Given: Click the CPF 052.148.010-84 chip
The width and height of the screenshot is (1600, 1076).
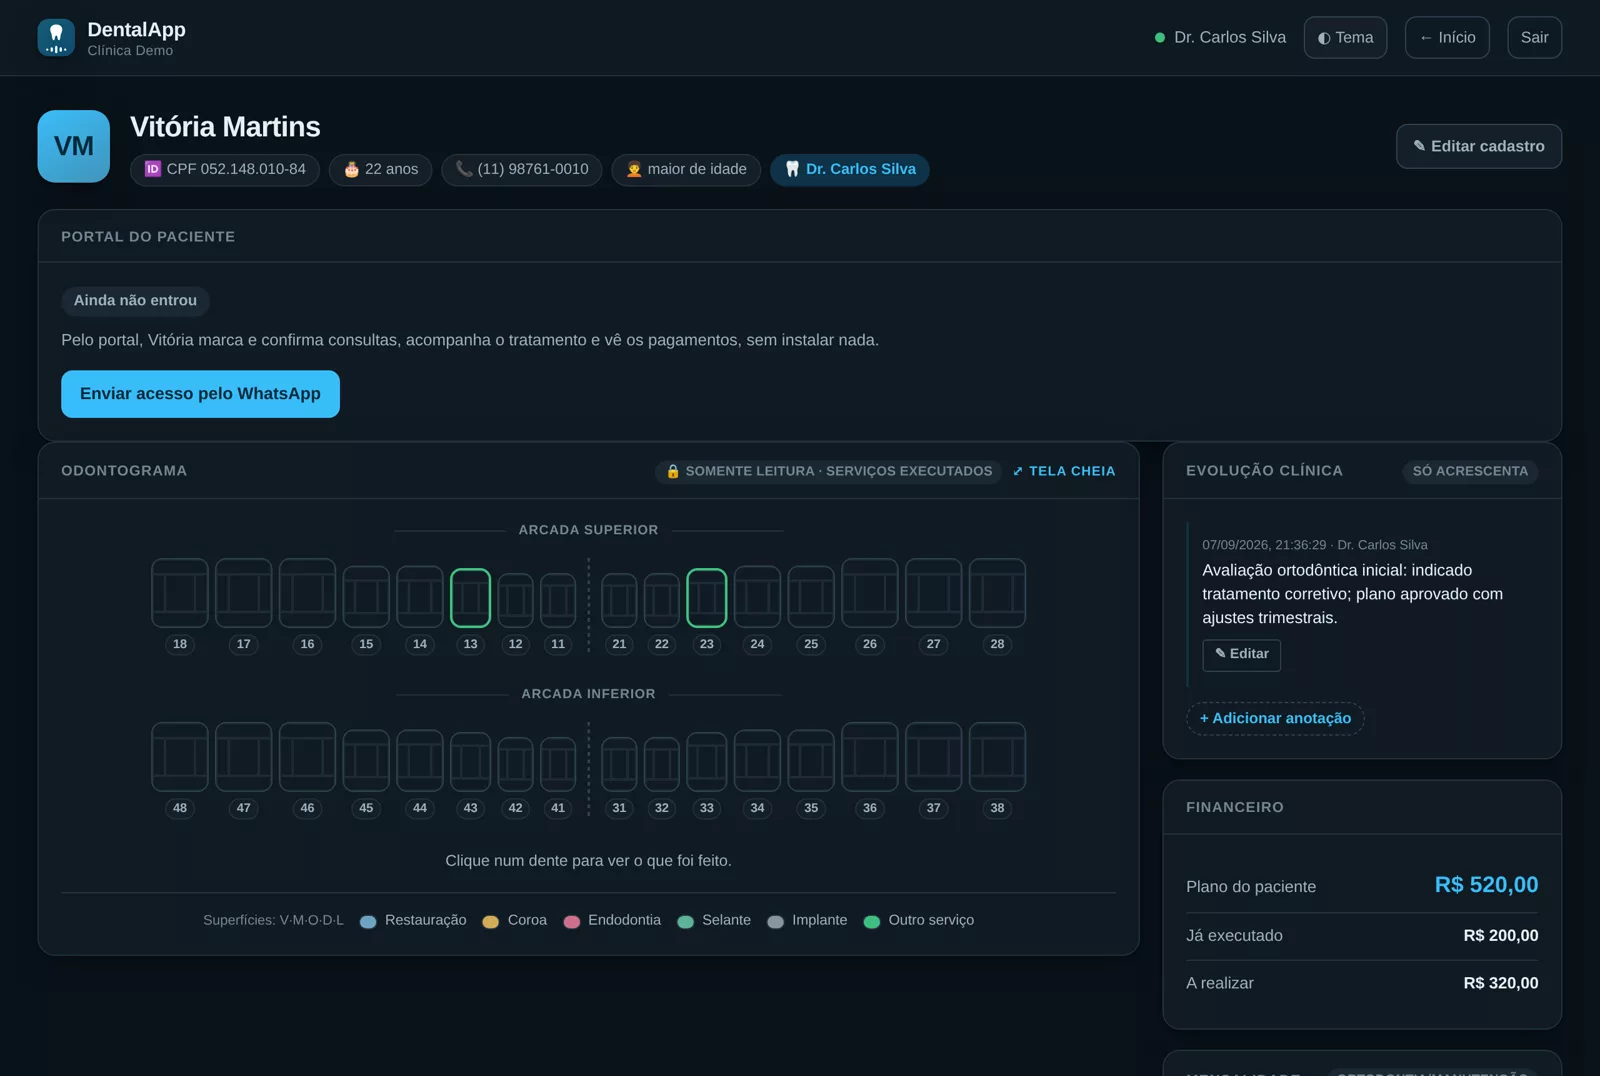Looking at the screenshot, I should [225, 169].
